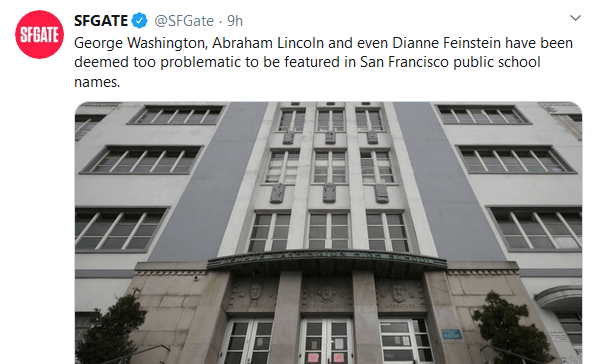Click the security camera on building facade
This screenshot has width=598, height=364.
[x=196, y=278]
